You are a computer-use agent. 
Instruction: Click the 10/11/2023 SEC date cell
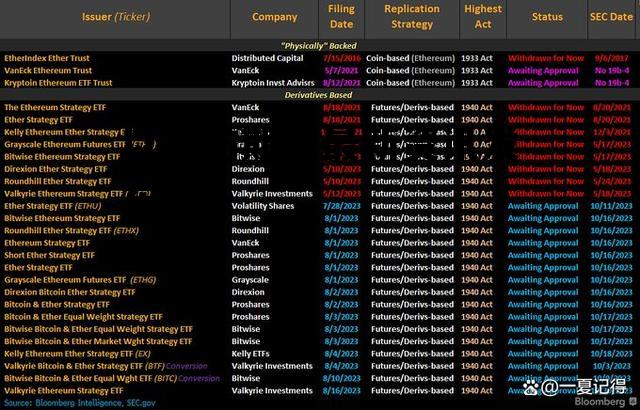click(611, 206)
